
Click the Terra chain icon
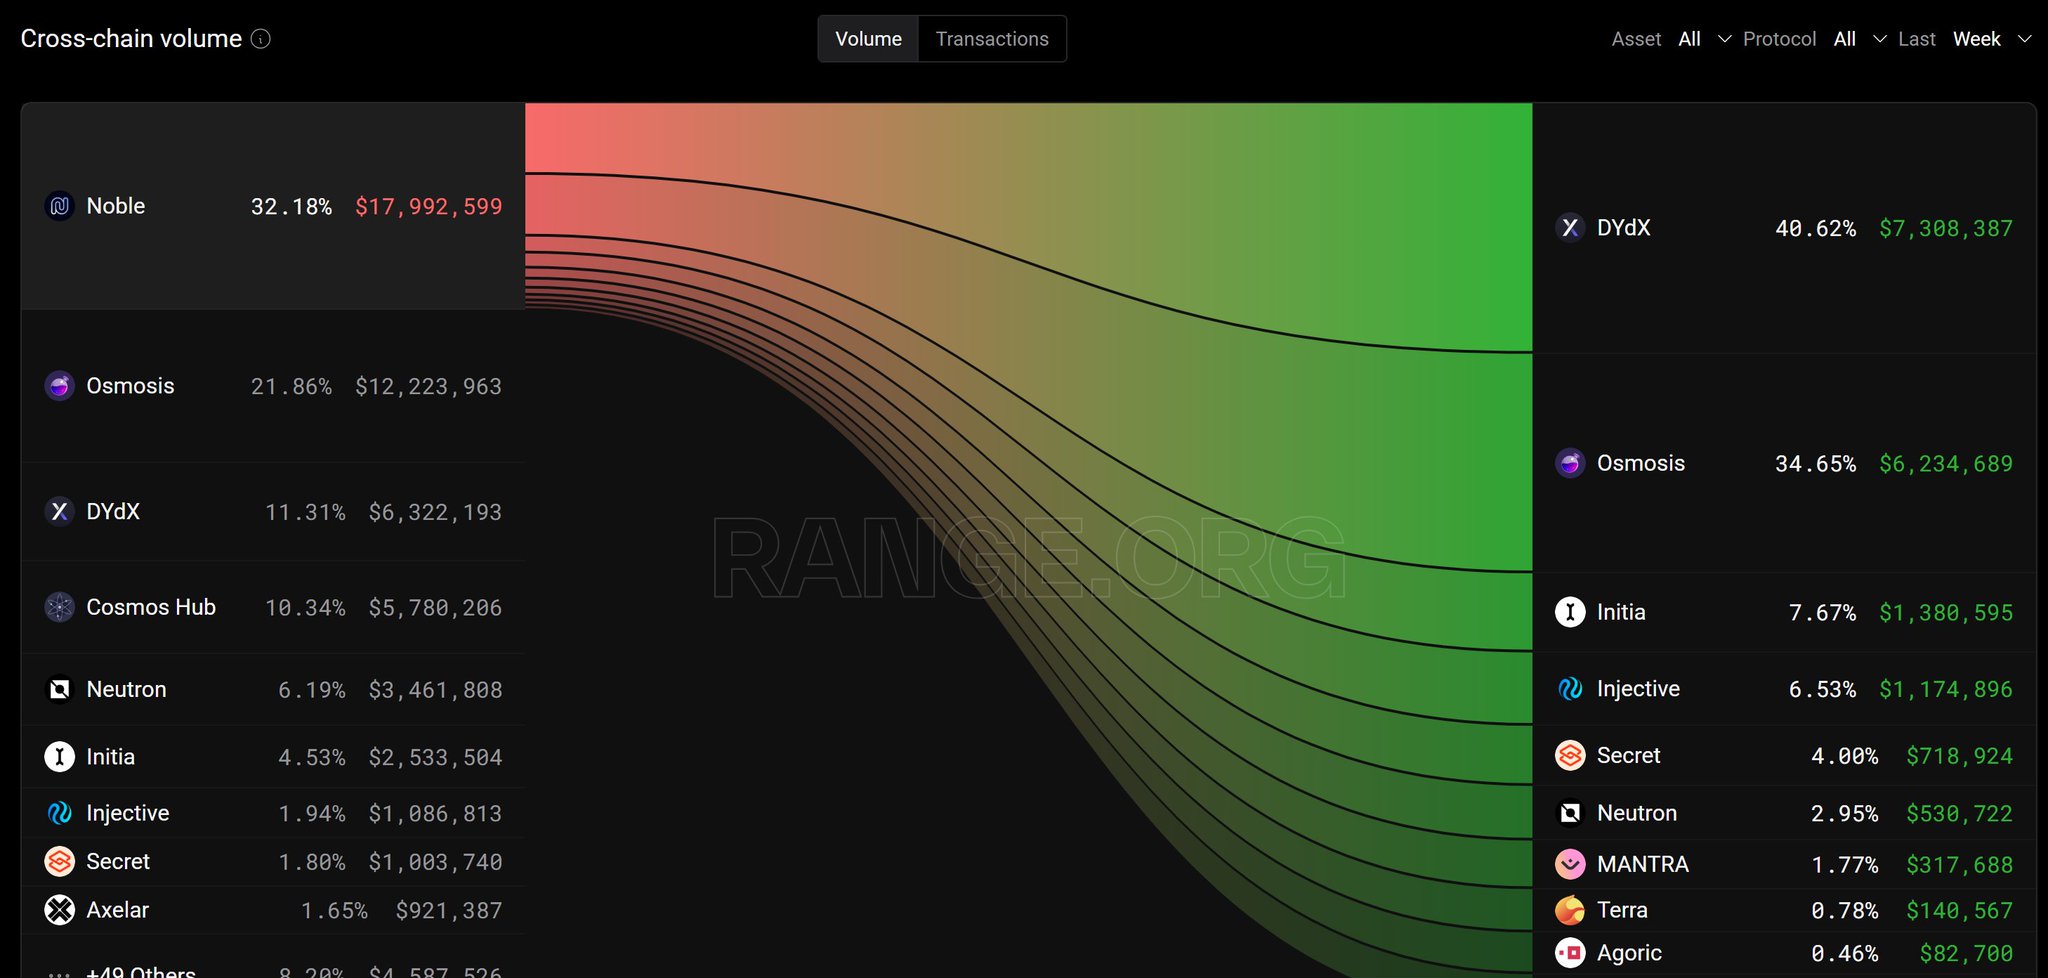pyautogui.click(x=1570, y=910)
